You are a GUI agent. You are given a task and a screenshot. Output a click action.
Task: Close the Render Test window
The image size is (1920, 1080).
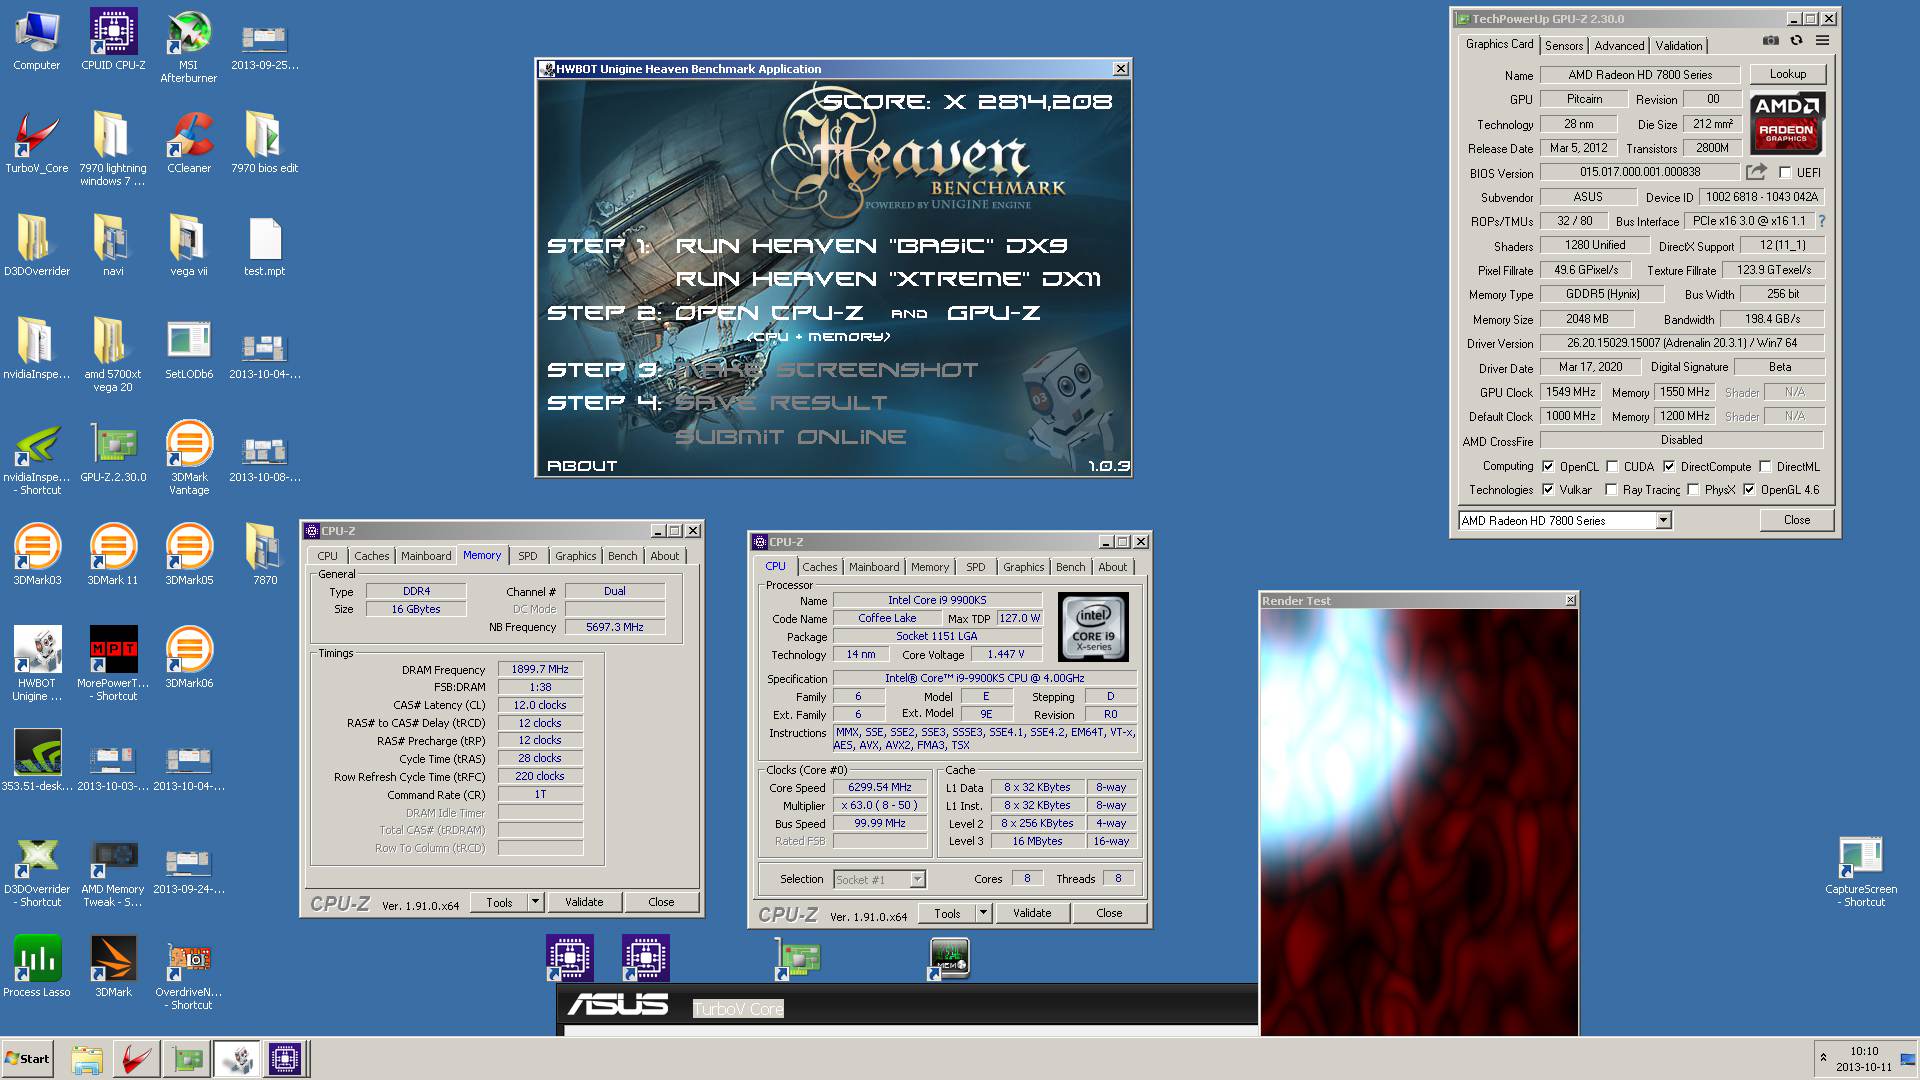1570,600
